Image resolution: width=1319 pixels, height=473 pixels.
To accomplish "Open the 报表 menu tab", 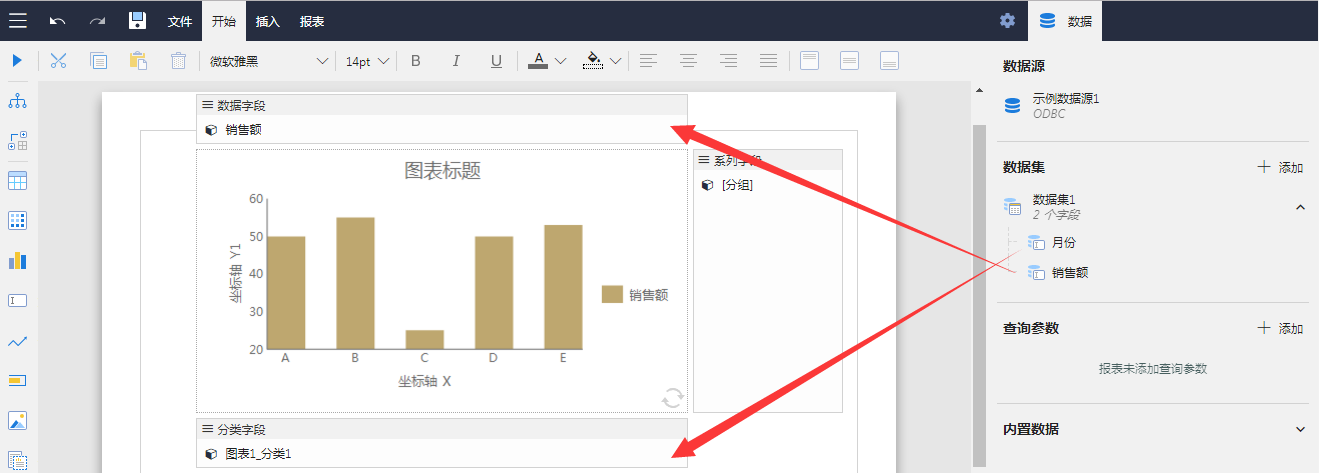I will click(312, 21).
